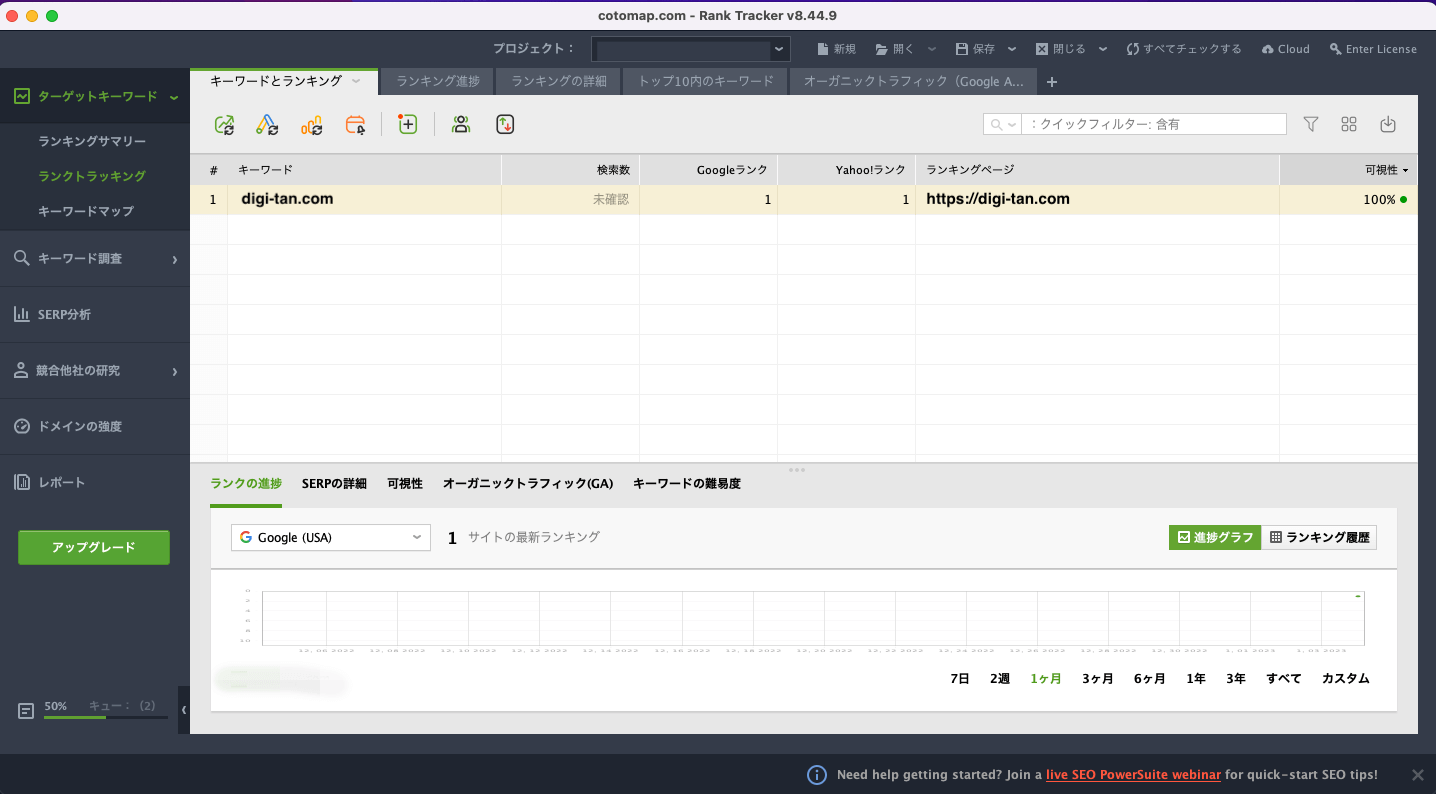This screenshot has height=794, width=1436.
Task: Expand the 競合他社の研究 section
Action: pyautogui.click(x=175, y=371)
